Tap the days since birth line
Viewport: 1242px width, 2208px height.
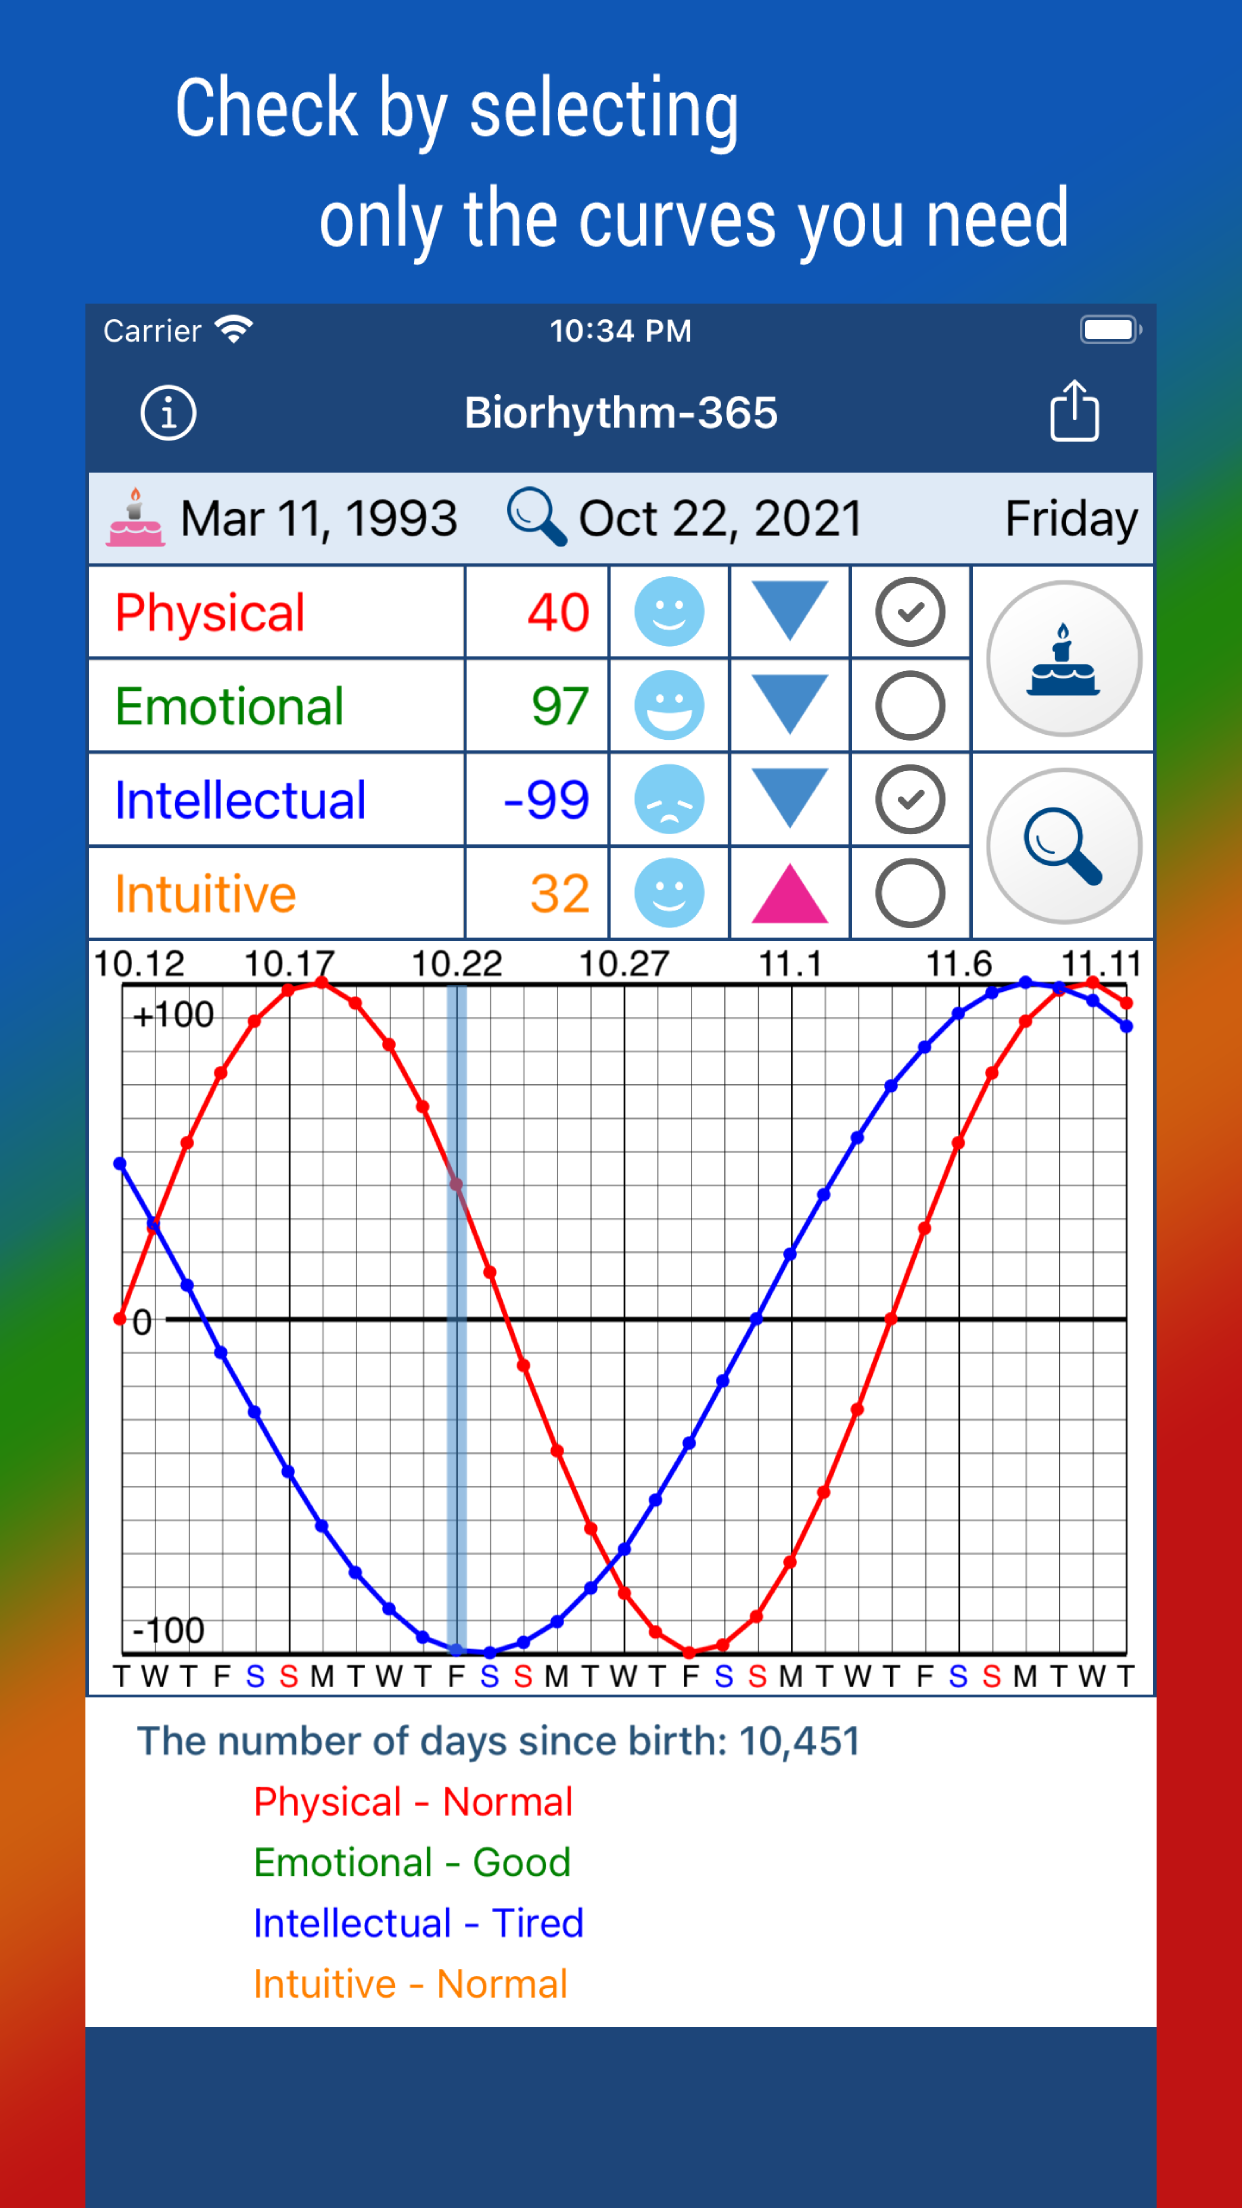[x=498, y=1741]
